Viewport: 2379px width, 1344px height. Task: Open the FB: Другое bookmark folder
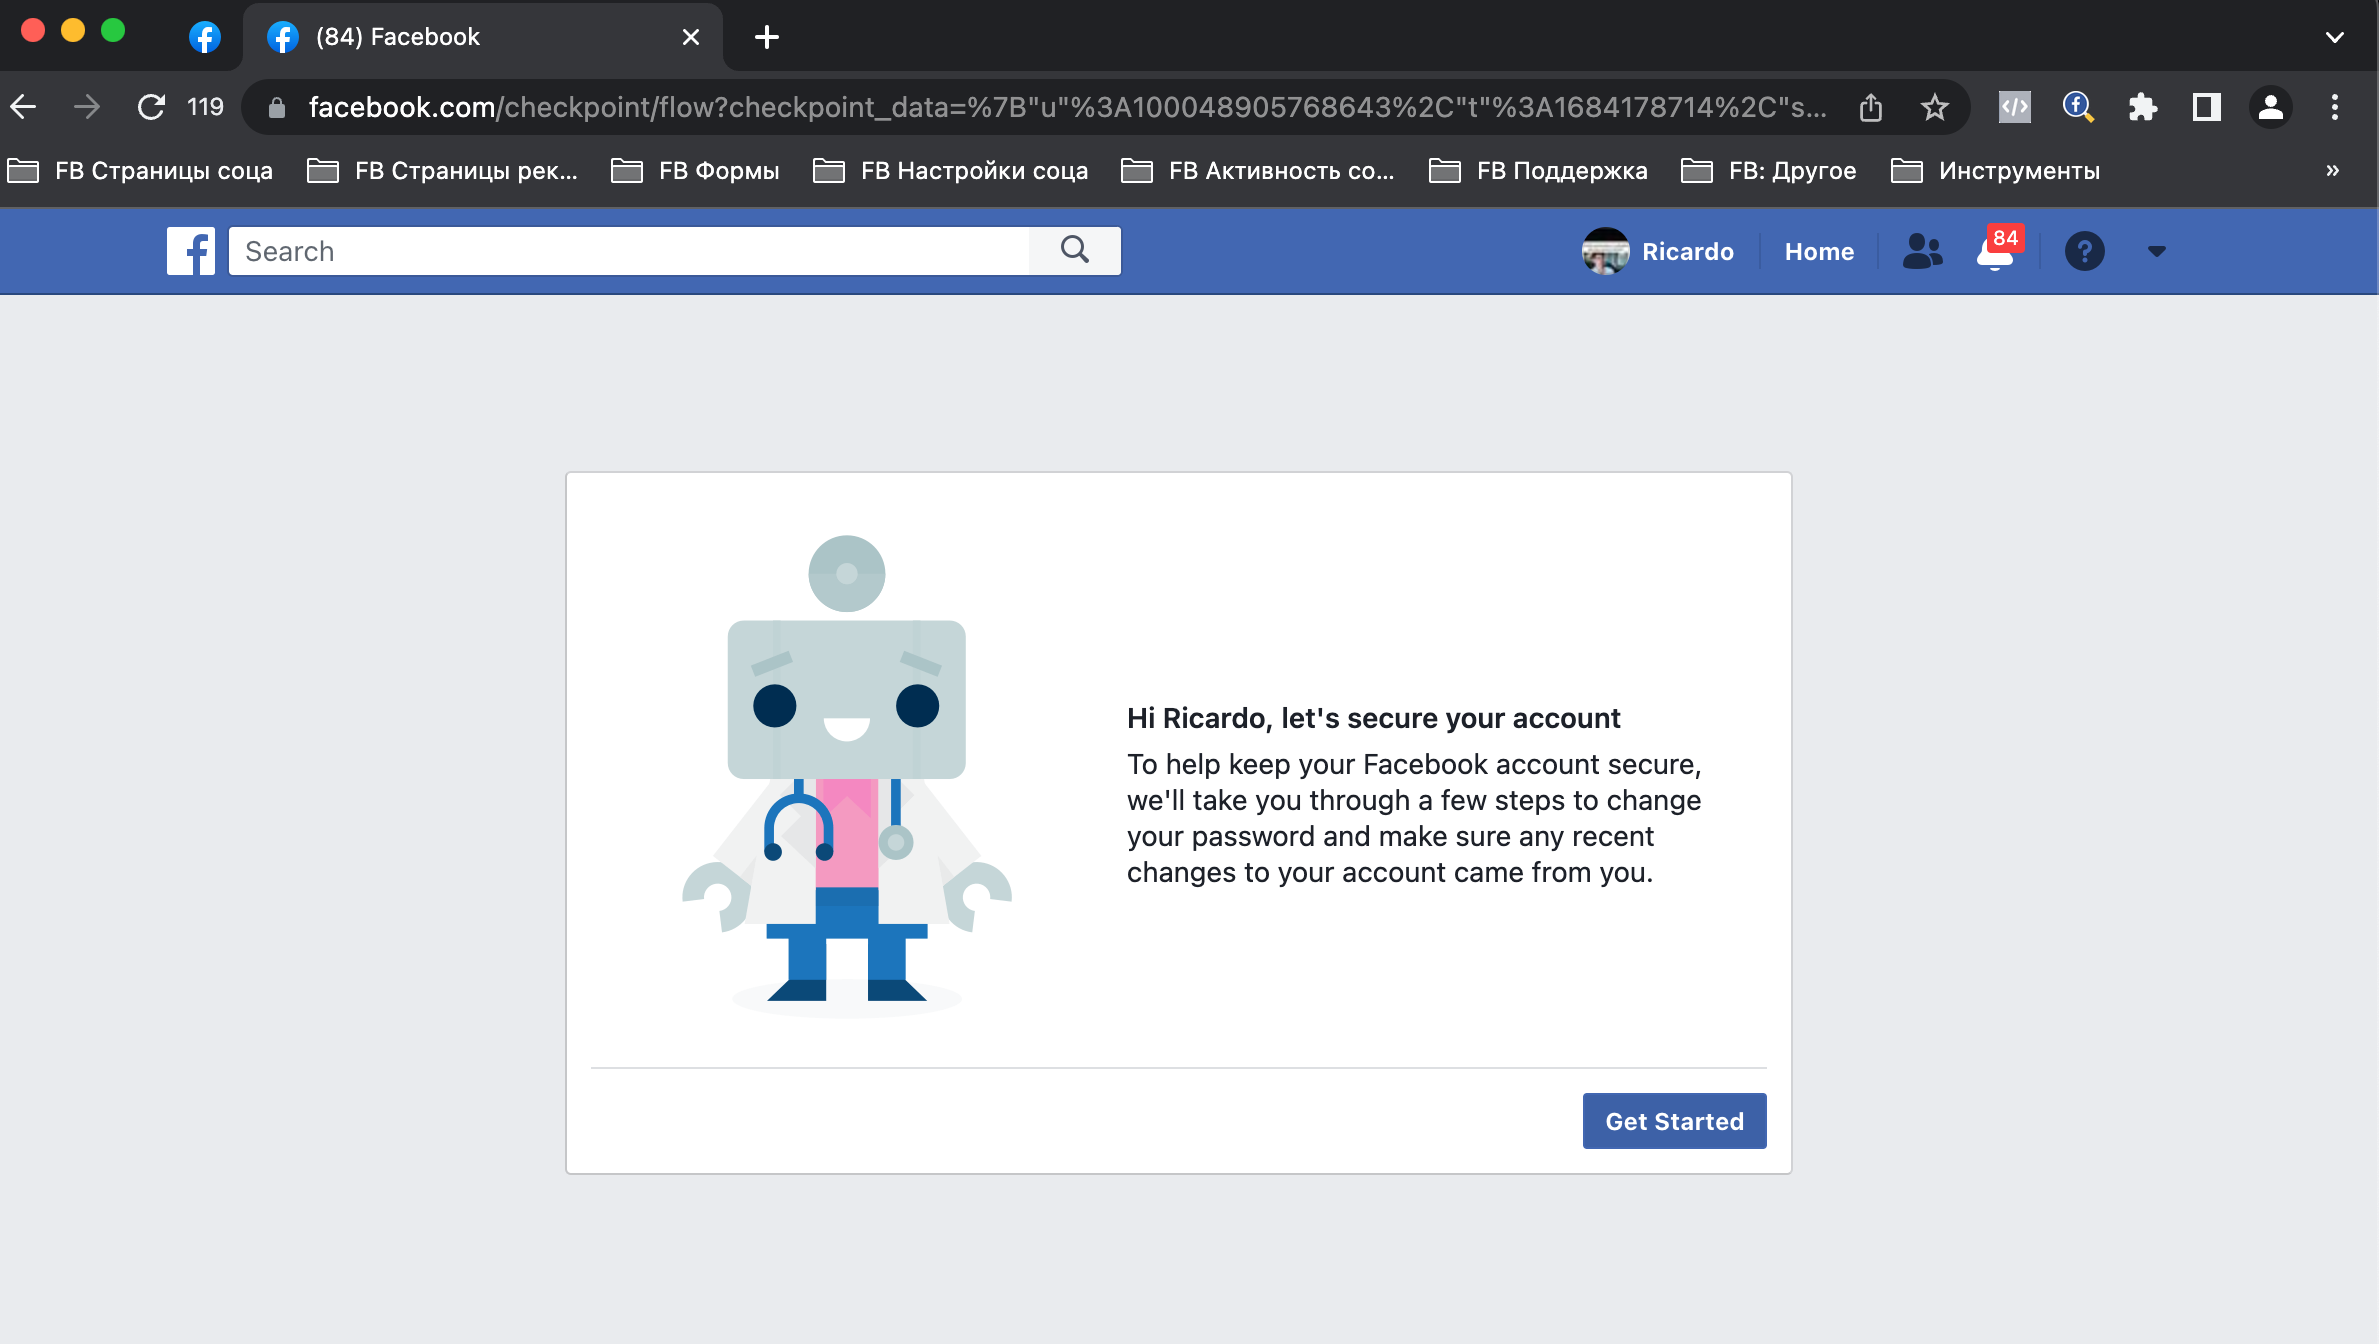1769,171
